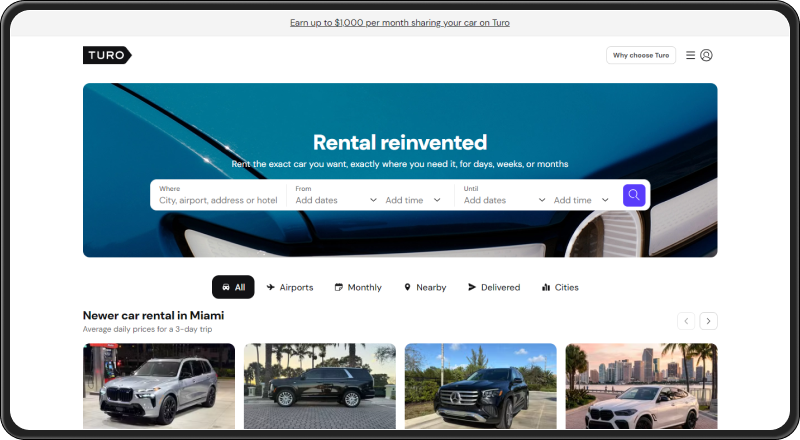Viewport: 800px width, 440px height.
Task: Open the user profile icon
Action: point(706,56)
